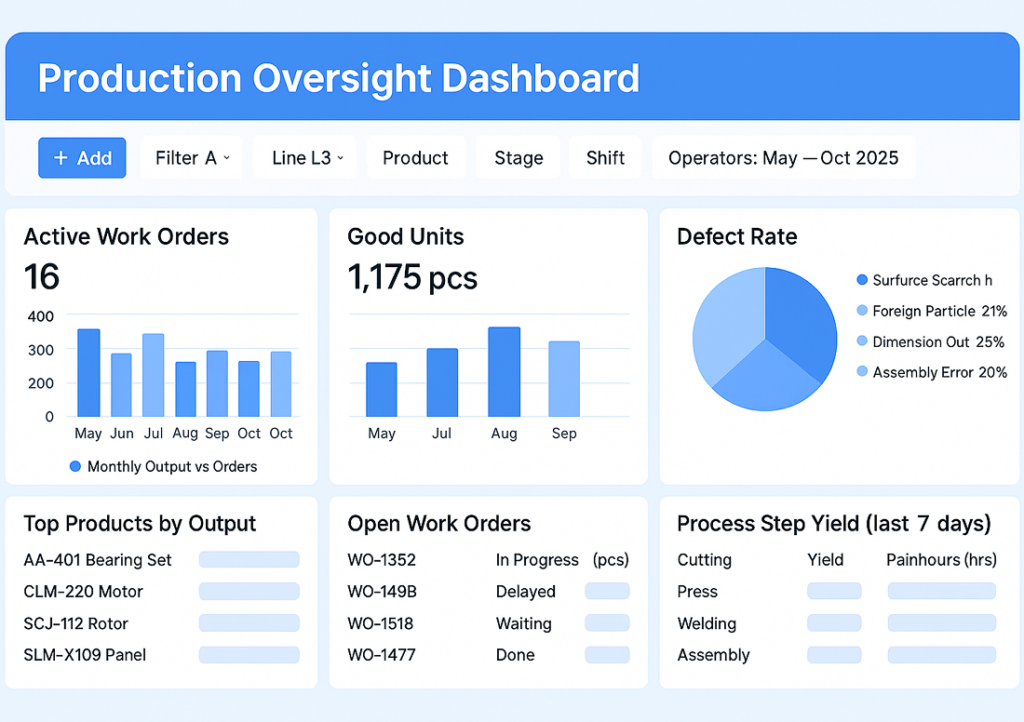Open work order WO-1352
The height and width of the screenshot is (722, 1024).
click(381, 560)
